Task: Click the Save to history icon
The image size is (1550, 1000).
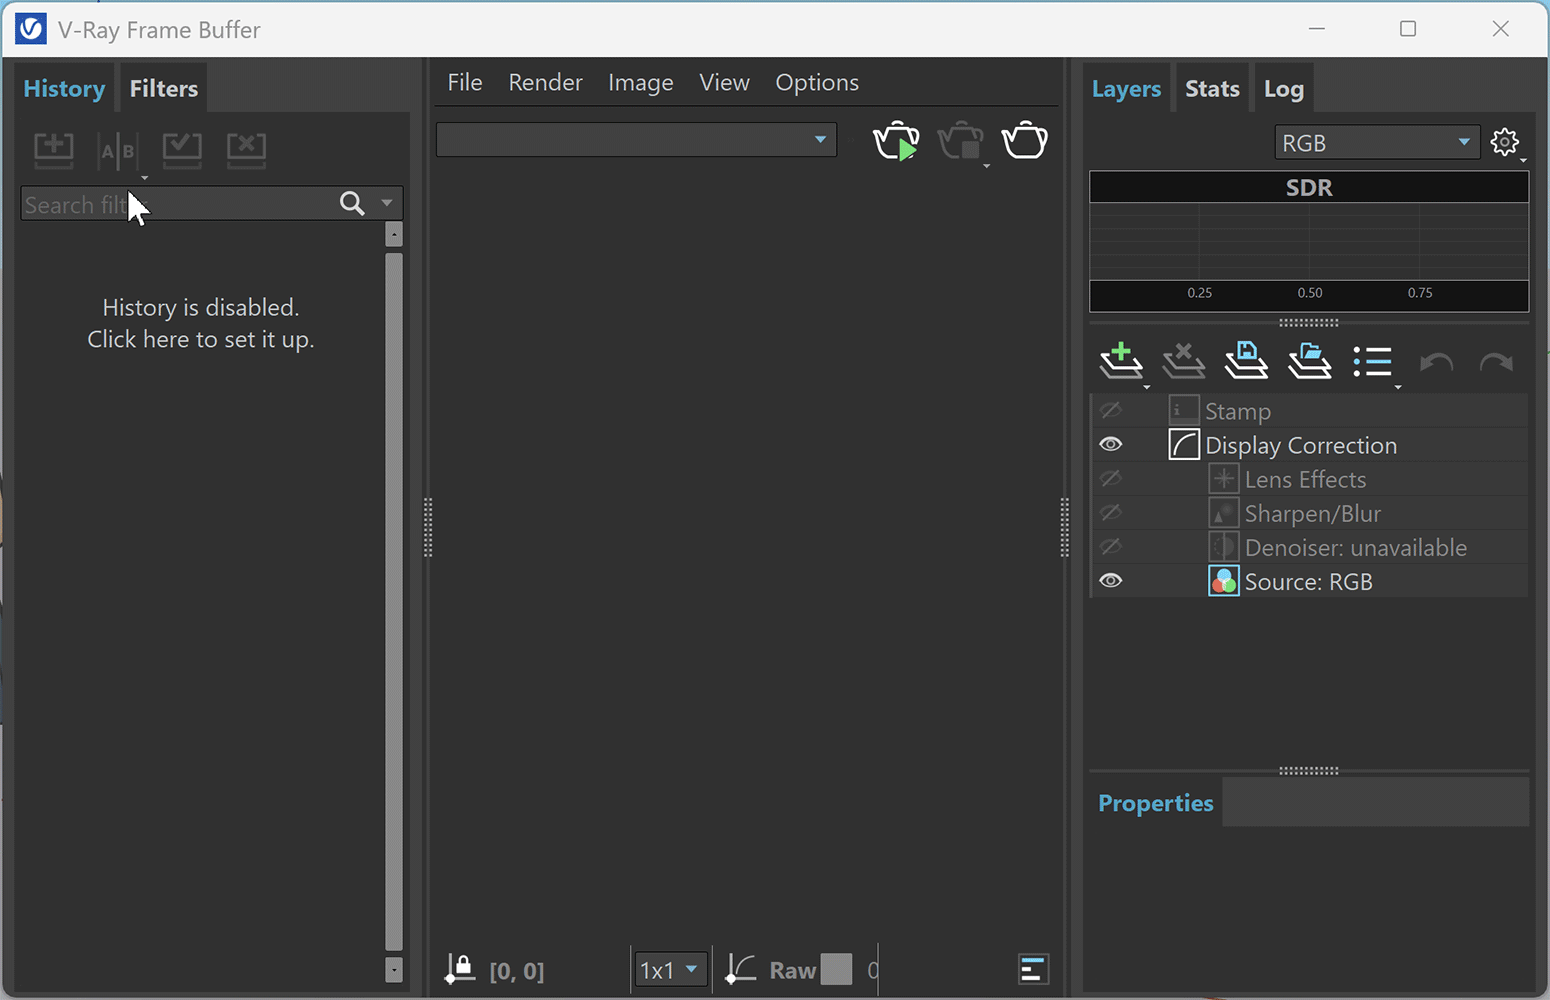Action: tap(54, 149)
